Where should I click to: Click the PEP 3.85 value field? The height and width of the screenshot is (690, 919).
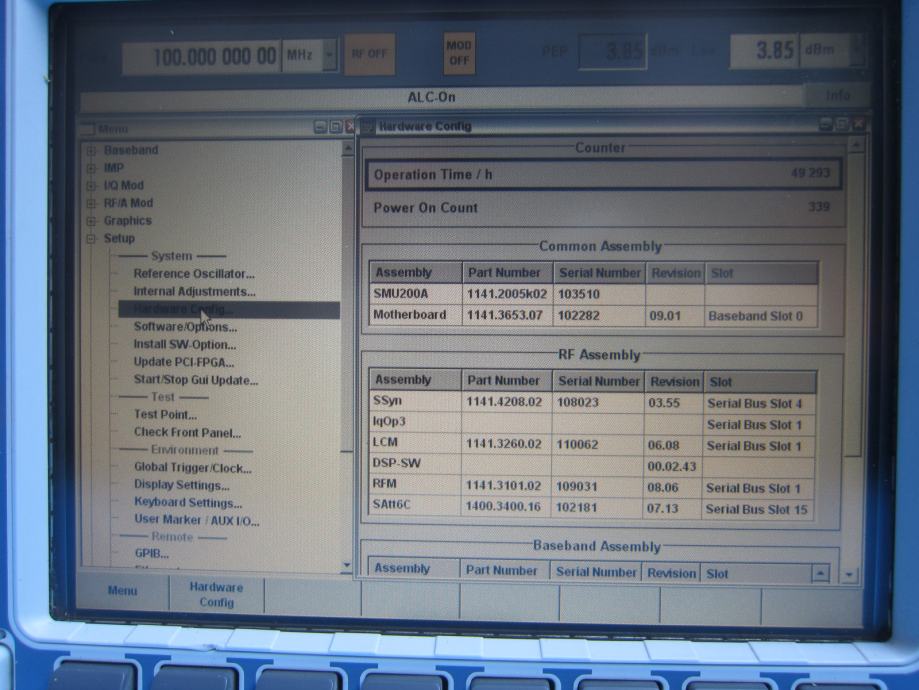click(612, 52)
